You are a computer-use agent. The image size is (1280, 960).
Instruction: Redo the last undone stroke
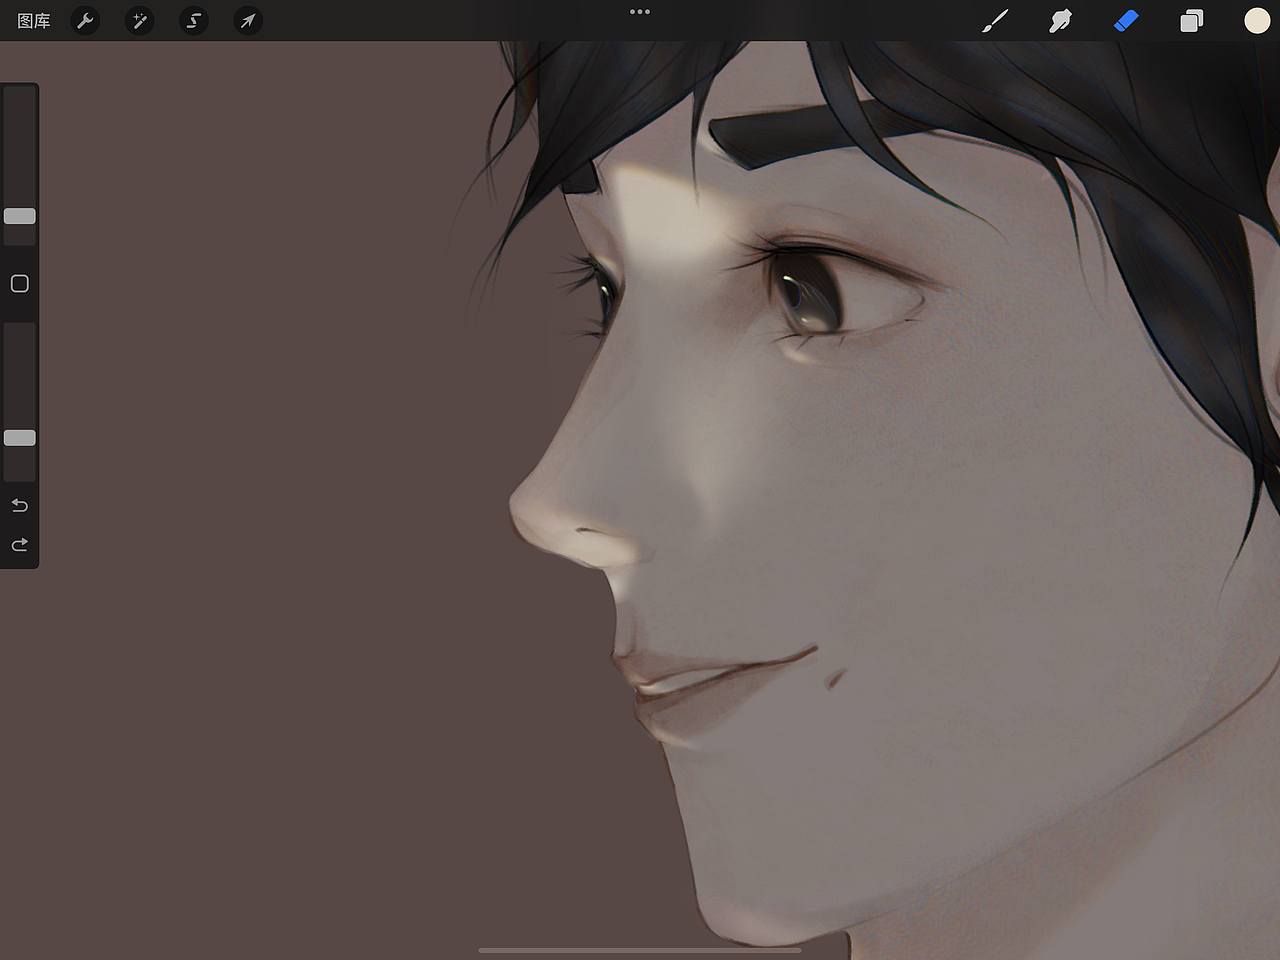pyautogui.click(x=20, y=545)
